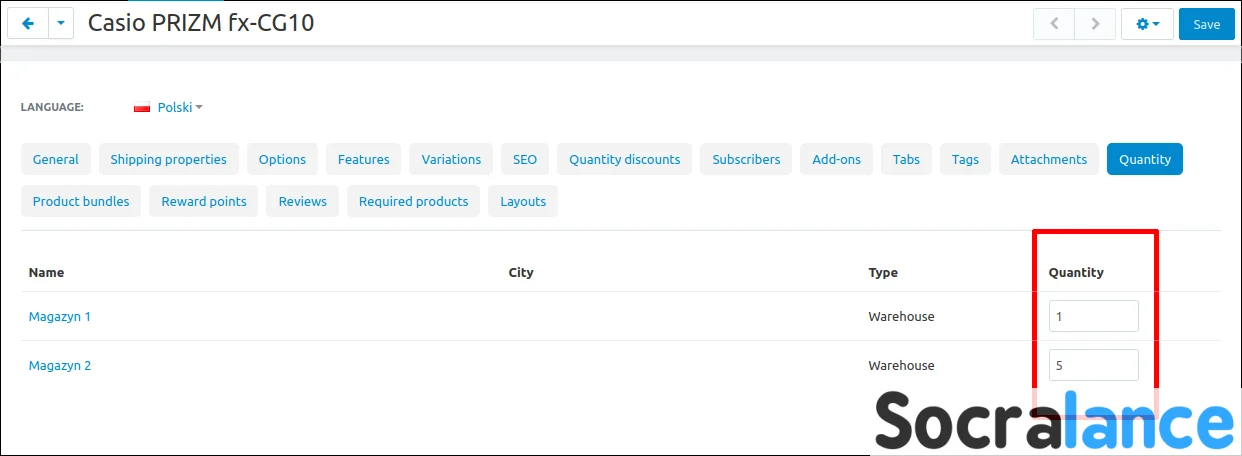
Task: Open the Magazyn 1 warehouse link
Action: click(60, 316)
